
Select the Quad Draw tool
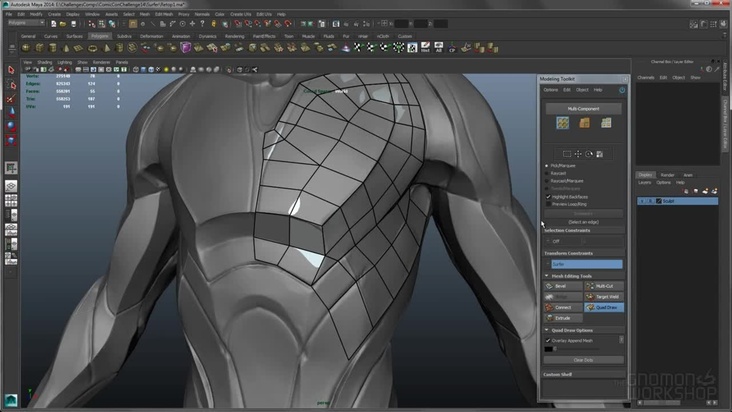click(x=603, y=307)
